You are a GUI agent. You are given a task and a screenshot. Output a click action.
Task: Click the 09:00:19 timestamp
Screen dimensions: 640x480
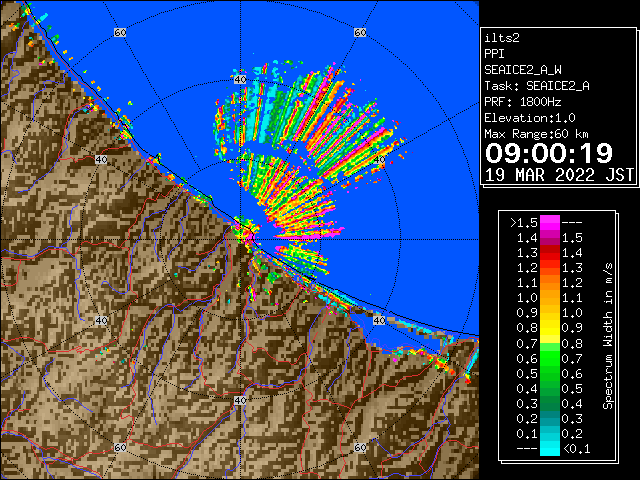click(549, 153)
